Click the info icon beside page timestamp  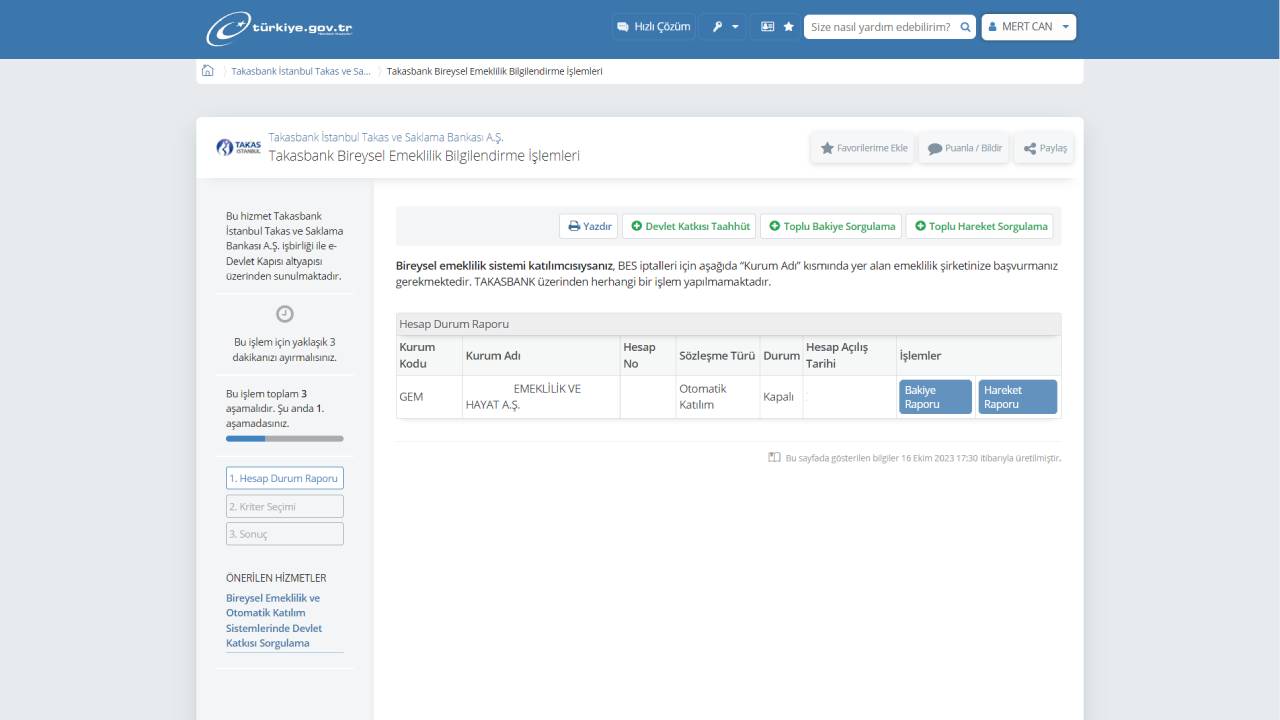point(774,457)
